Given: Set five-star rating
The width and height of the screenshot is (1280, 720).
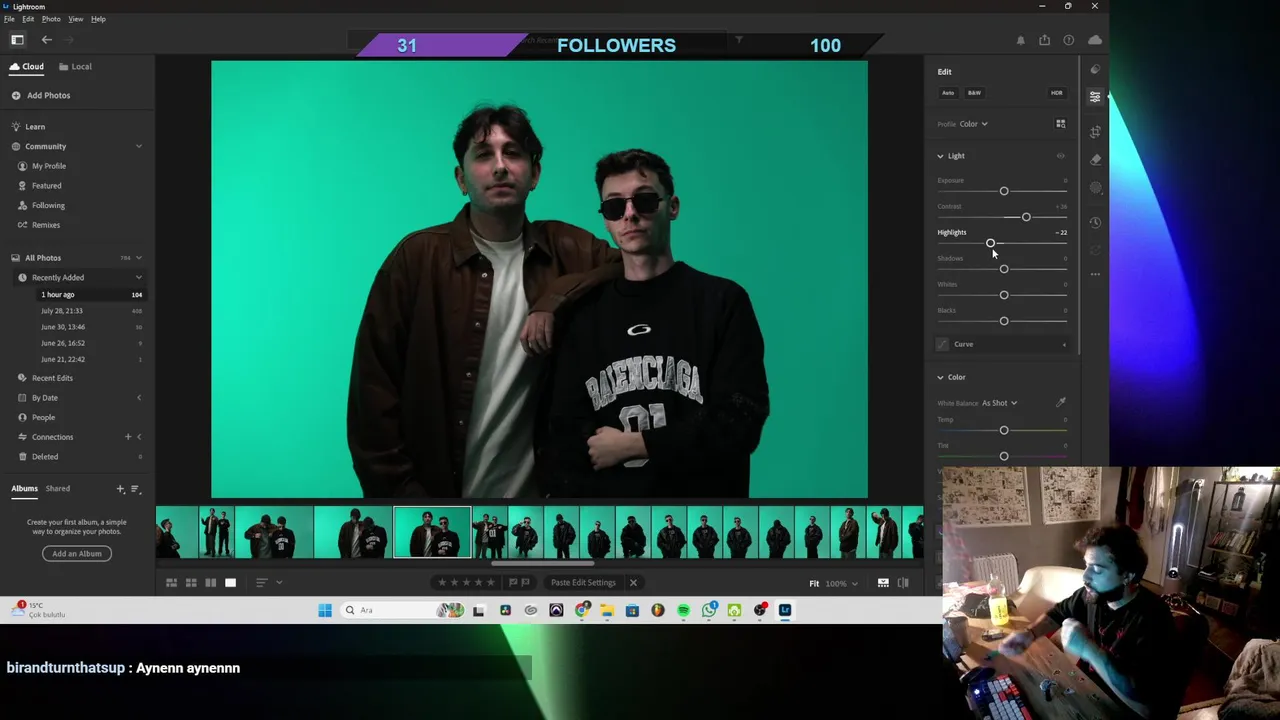Looking at the screenshot, I should (x=490, y=582).
